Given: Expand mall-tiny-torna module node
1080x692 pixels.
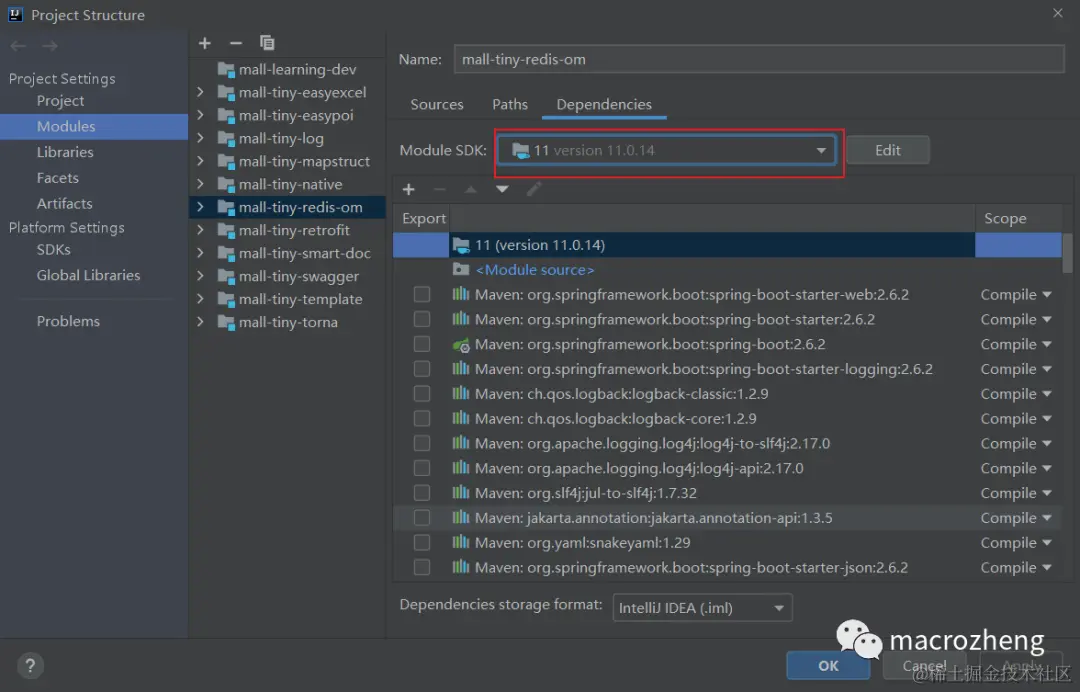Looking at the screenshot, I should (x=200, y=322).
